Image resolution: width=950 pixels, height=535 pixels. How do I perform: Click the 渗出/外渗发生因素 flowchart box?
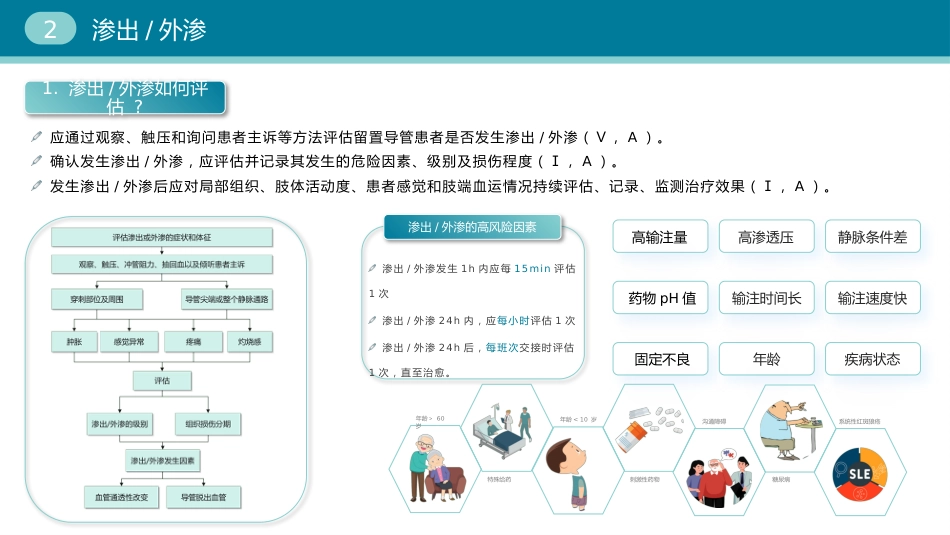pos(162,460)
